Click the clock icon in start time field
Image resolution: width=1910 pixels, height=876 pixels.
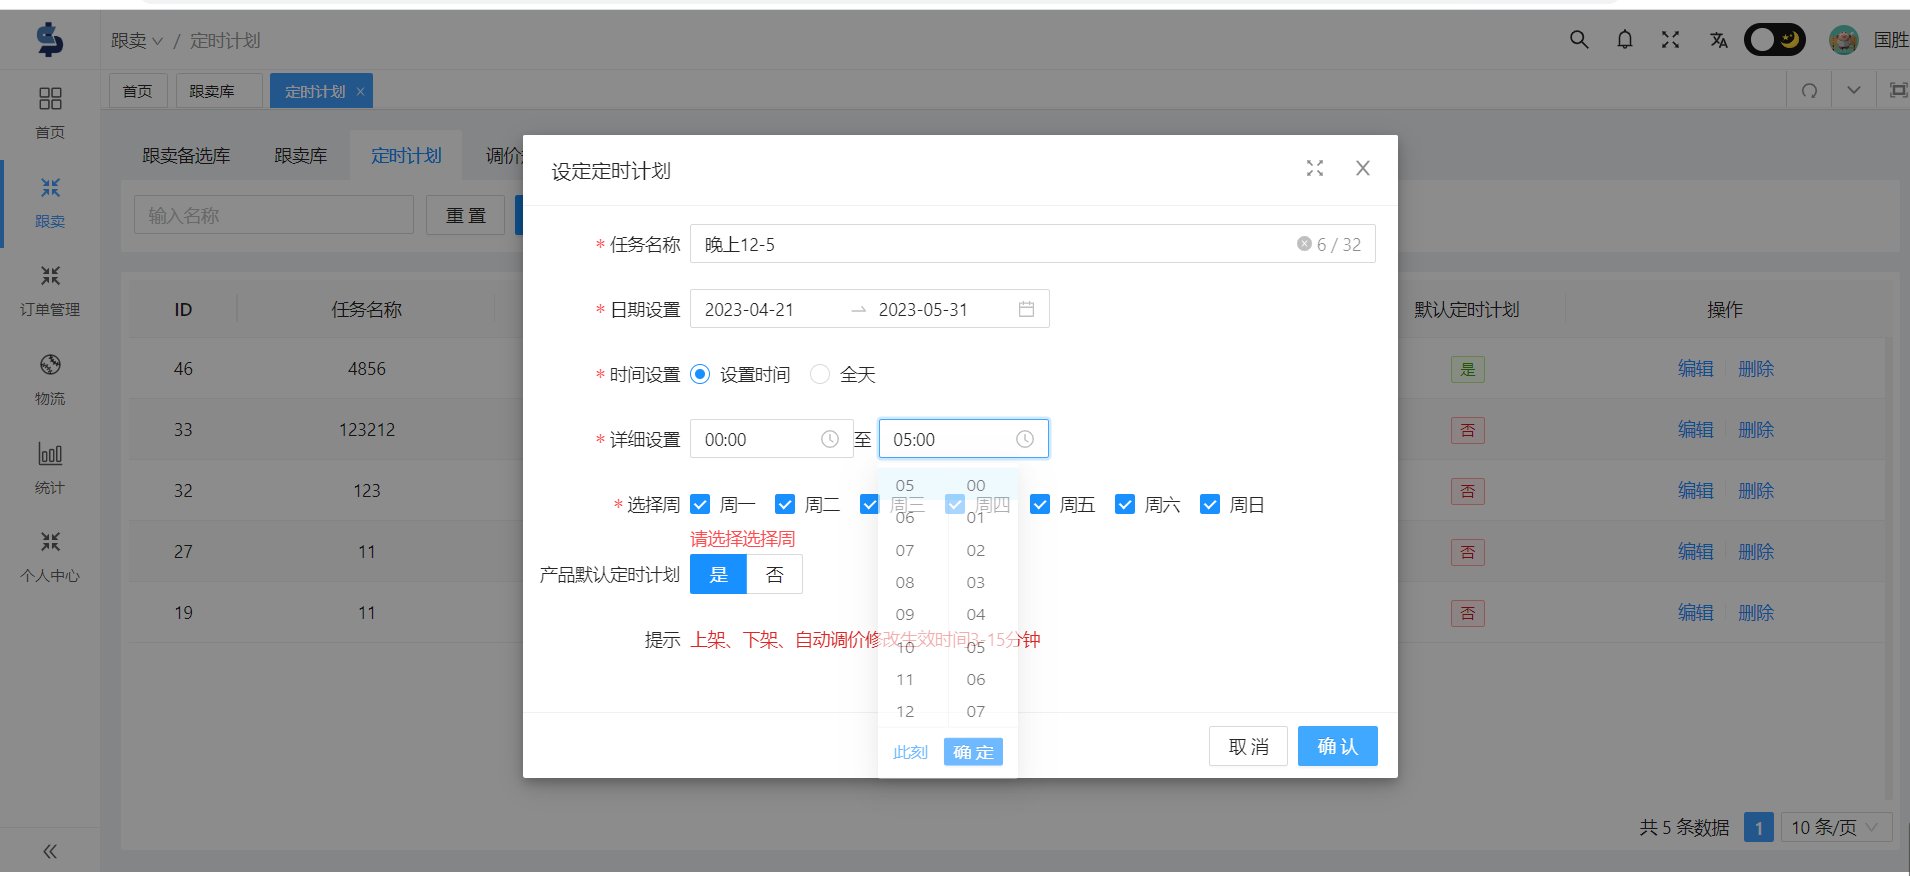[830, 439]
